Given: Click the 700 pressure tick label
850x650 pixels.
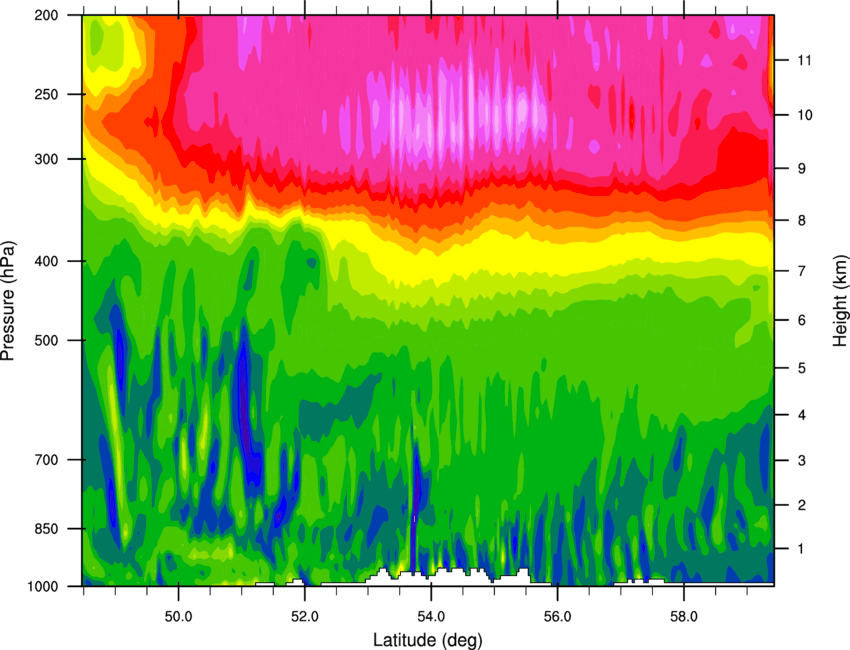Looking at the screenshot, I should 46,460.
